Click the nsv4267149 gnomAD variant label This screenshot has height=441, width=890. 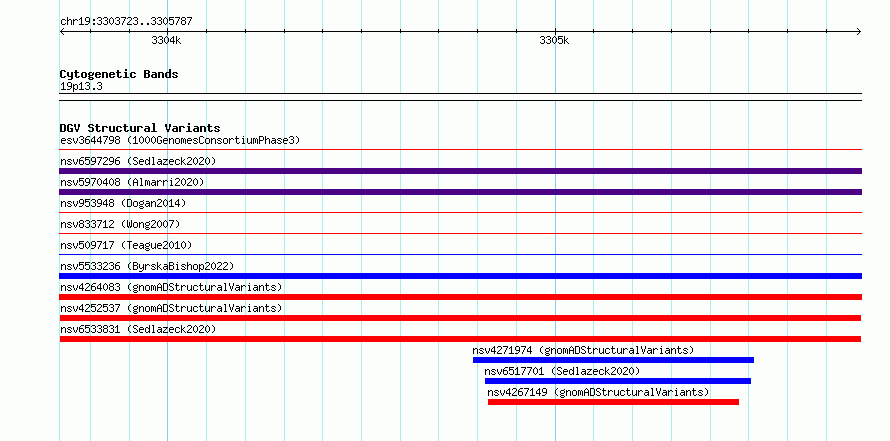[x=598, y=392]
